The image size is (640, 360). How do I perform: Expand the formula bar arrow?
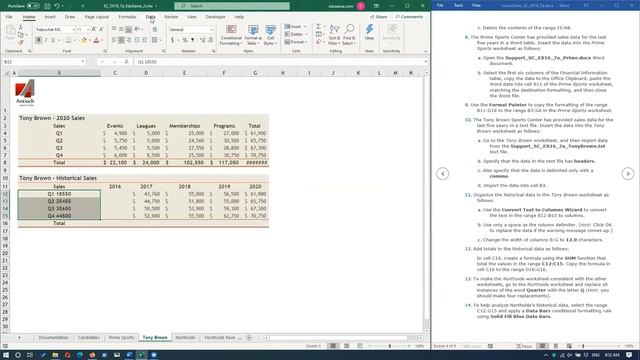426,62
